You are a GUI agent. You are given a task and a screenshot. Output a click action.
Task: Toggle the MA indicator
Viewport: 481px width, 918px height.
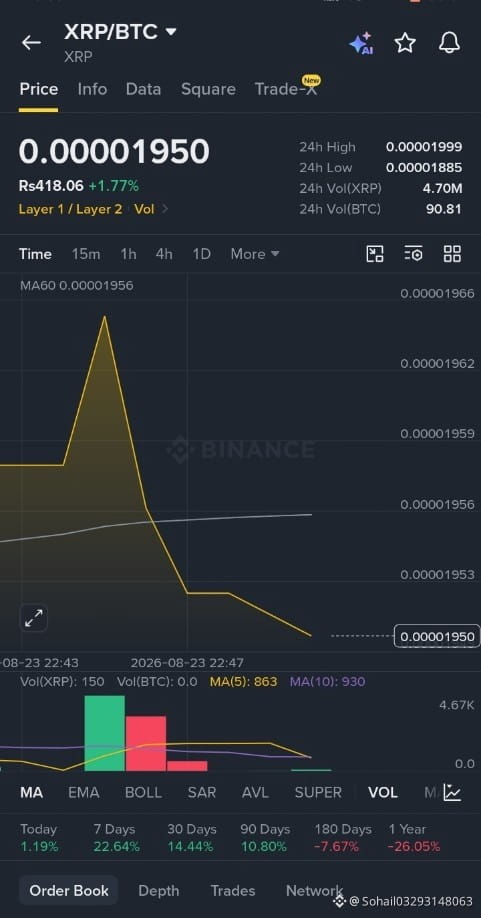coord(32,793)
